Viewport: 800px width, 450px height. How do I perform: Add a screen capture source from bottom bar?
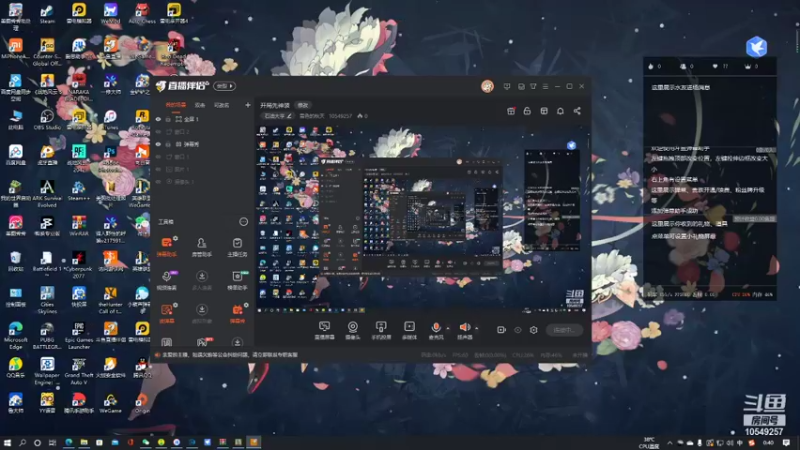324,330
